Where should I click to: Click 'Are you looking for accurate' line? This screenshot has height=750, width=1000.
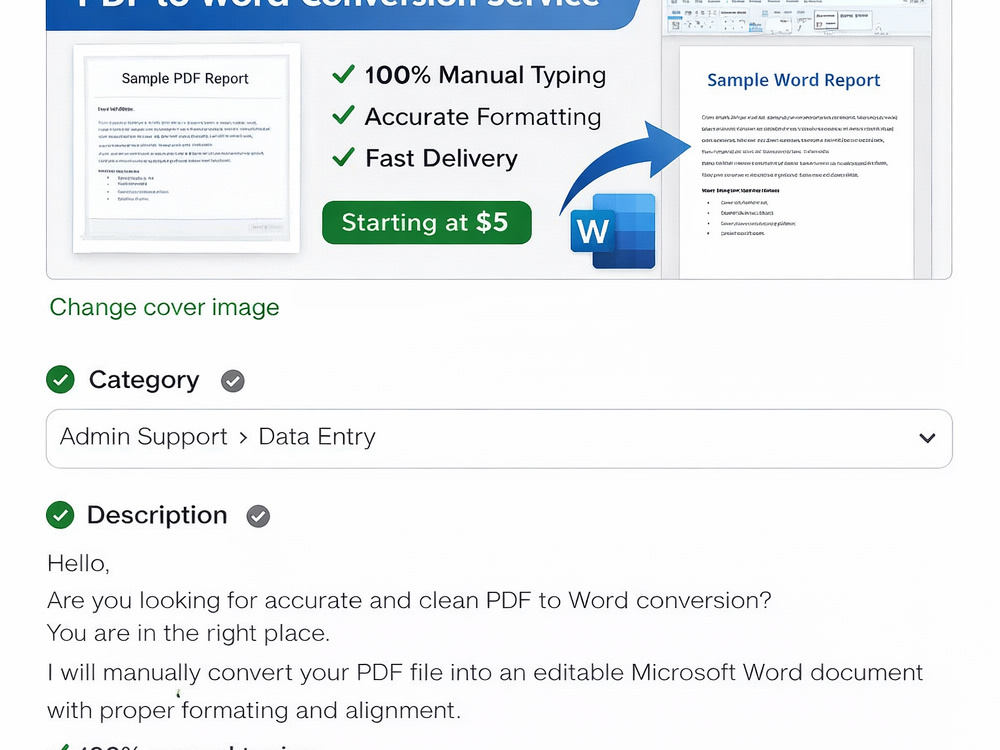(x=409, y=601)
